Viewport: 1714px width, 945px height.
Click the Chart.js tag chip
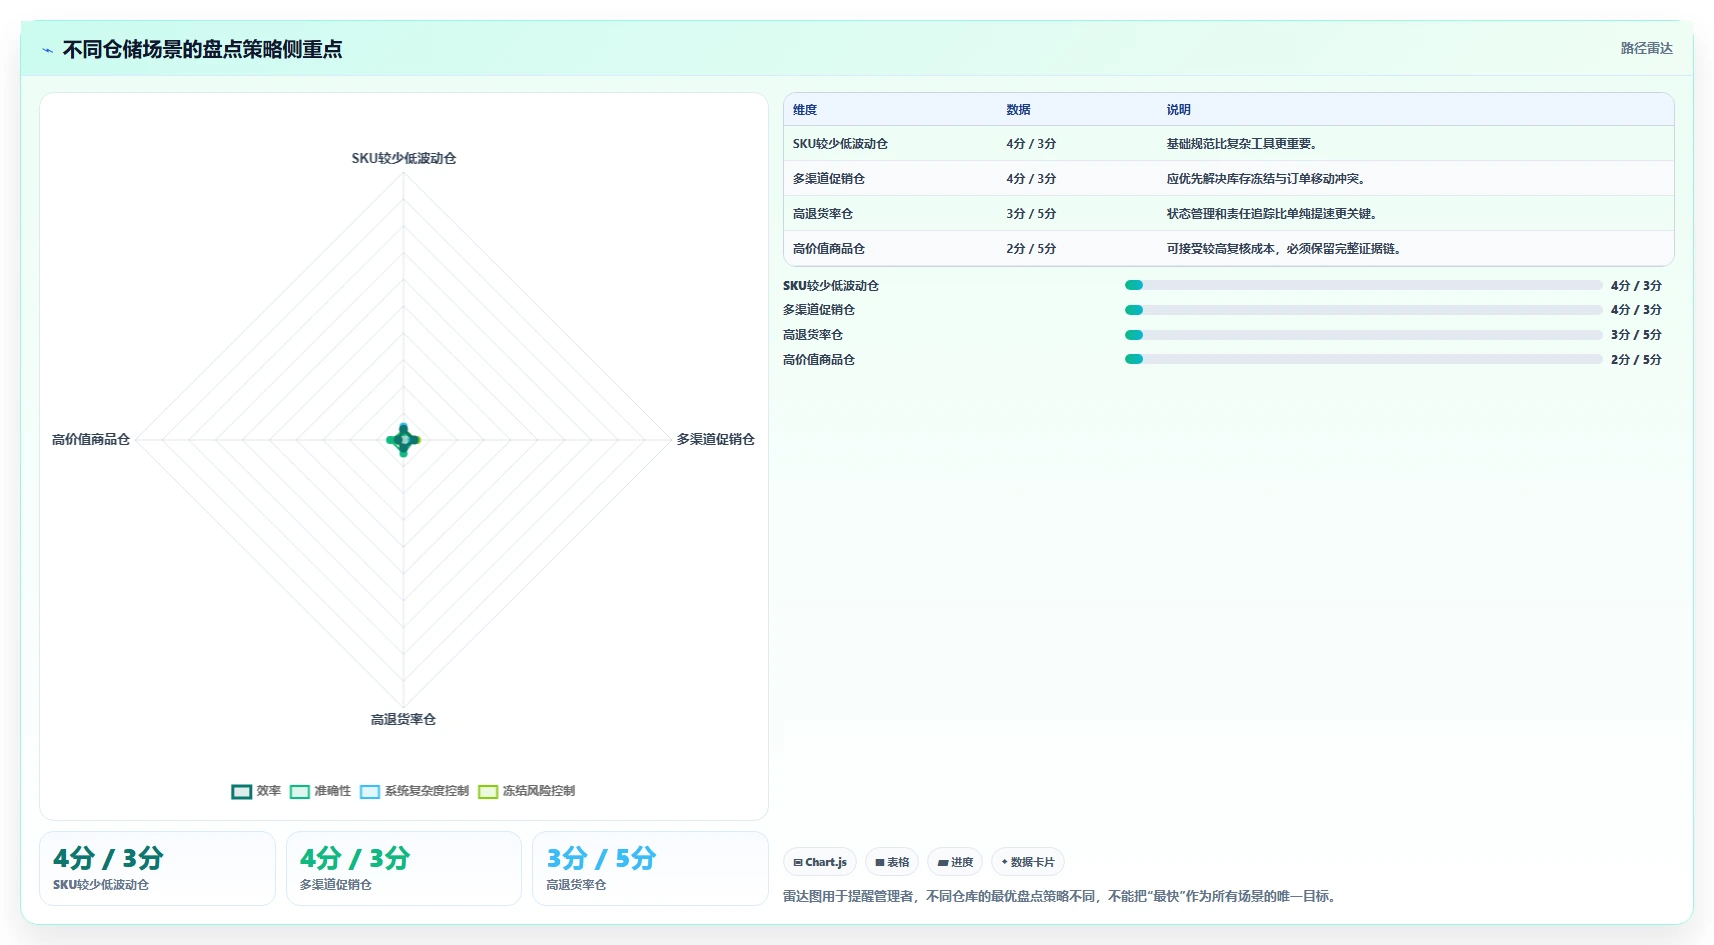point(820,862)
